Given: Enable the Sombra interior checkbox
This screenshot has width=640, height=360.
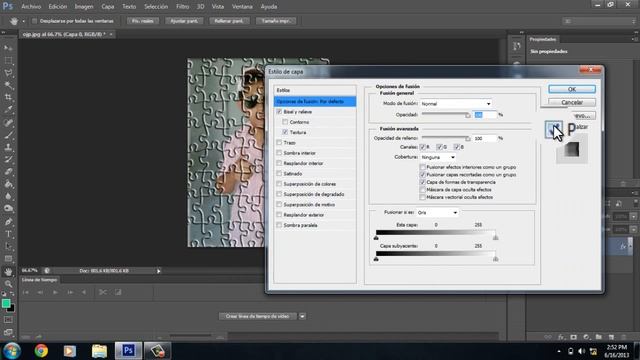Looking at the screenshot, I should [279, 153].
